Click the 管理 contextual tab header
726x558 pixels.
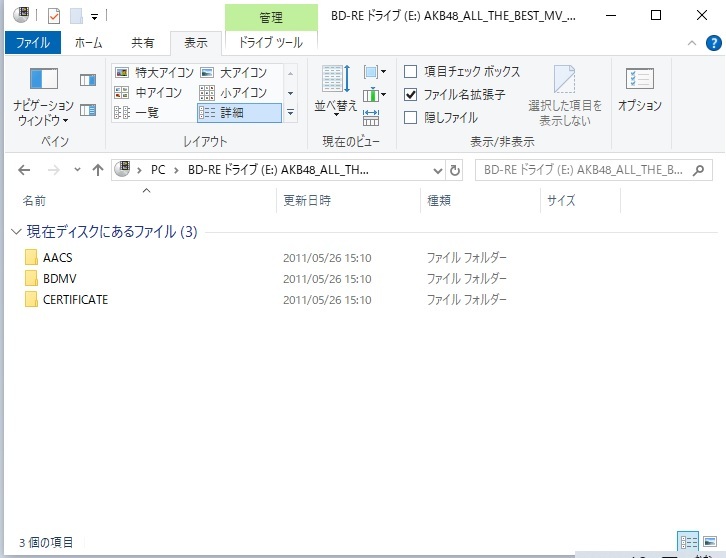(271, 18)
